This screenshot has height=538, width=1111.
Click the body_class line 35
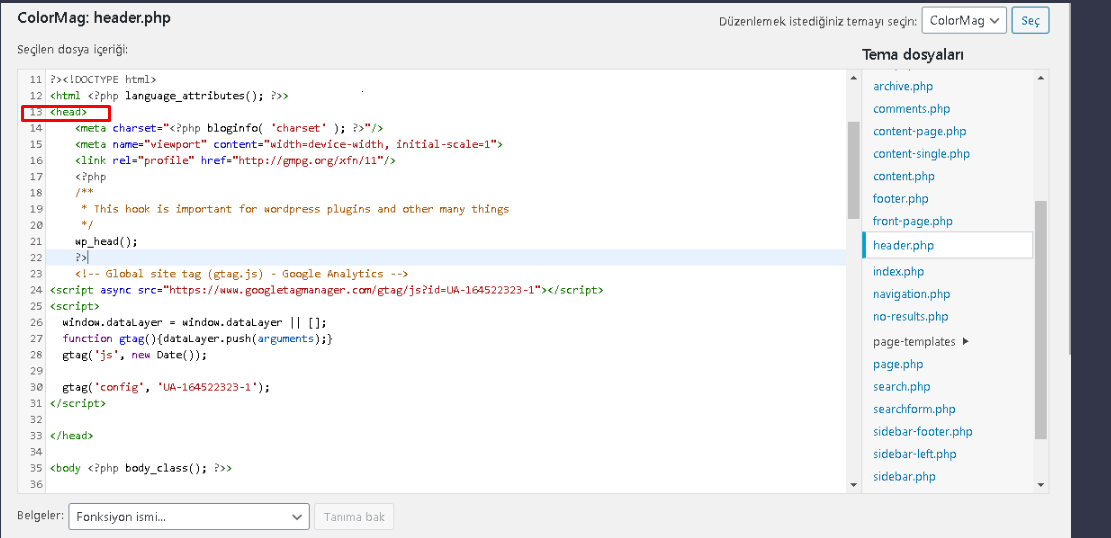click(x=141, y=469)
